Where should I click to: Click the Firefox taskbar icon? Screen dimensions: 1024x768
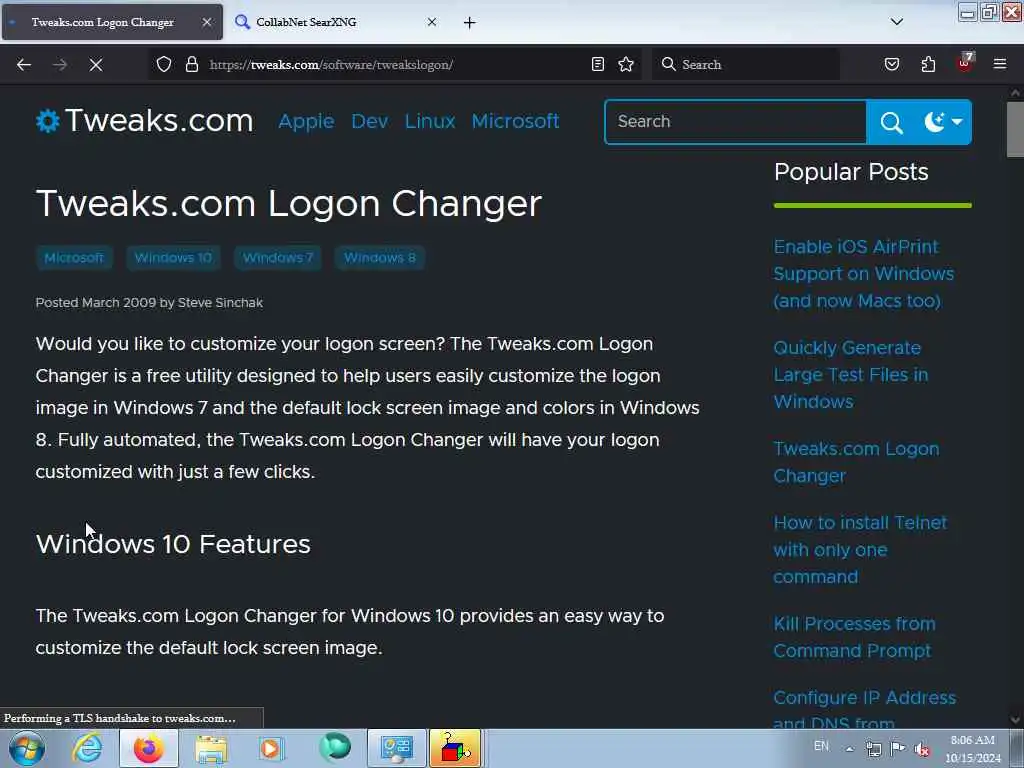pos(149,748)
